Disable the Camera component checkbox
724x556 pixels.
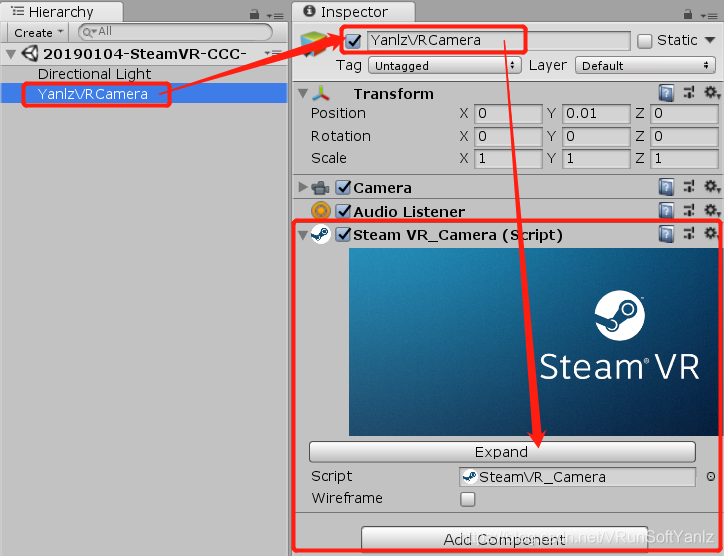click(343, 187)
